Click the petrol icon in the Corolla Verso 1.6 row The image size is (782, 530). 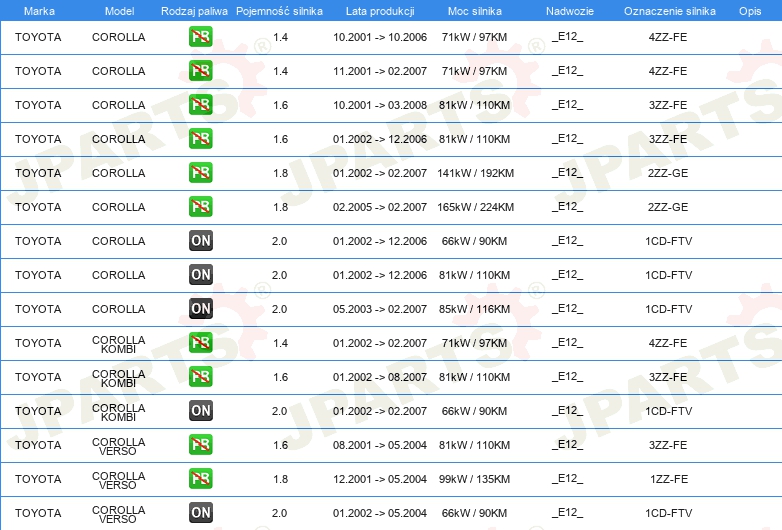click(x=200, y=445)
